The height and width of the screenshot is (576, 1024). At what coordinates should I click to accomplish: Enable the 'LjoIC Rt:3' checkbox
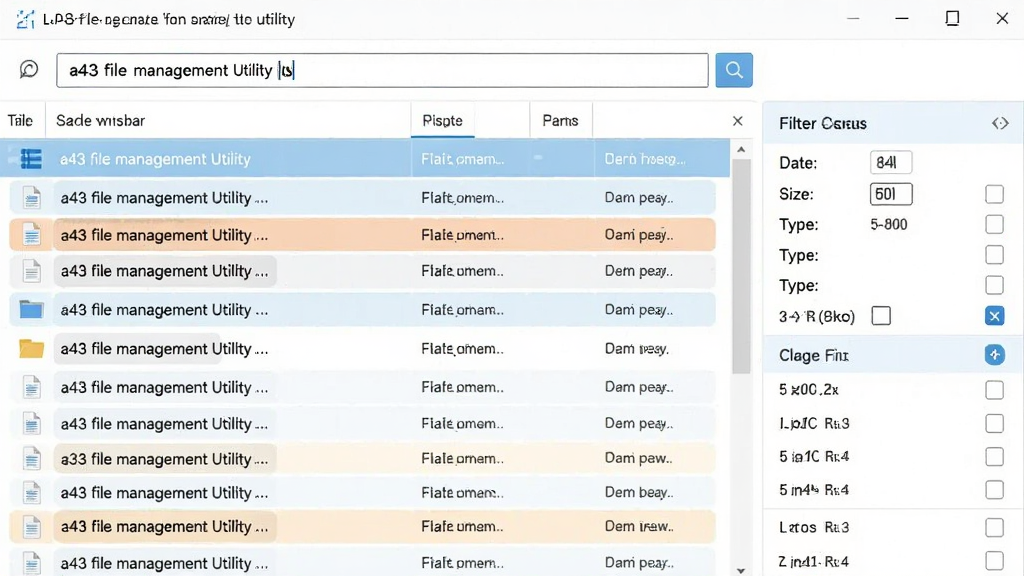pos(994,423)
